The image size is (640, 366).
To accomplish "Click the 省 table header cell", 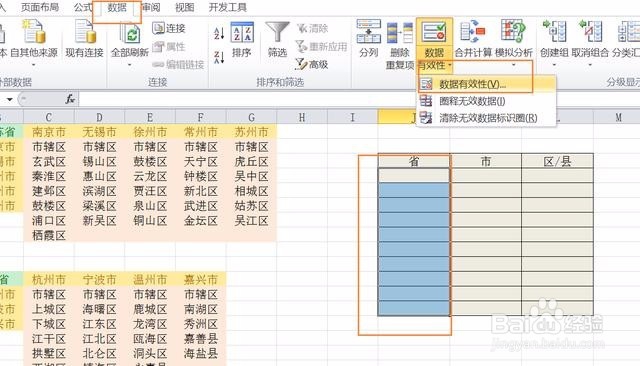I will pyautogui.click(x=414, y=162).
